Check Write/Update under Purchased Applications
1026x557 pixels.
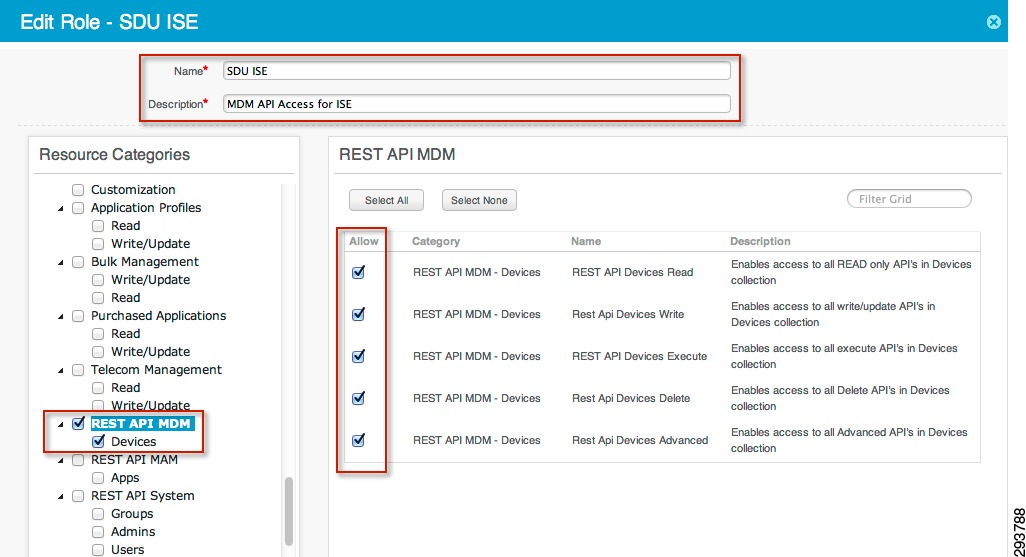[97, 352]
